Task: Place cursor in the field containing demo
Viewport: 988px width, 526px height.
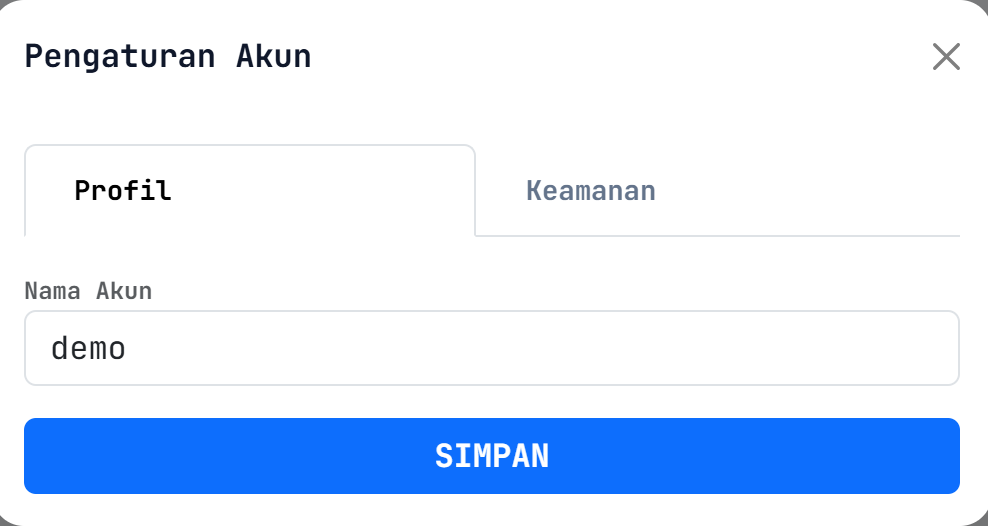Action: point(491,348)
